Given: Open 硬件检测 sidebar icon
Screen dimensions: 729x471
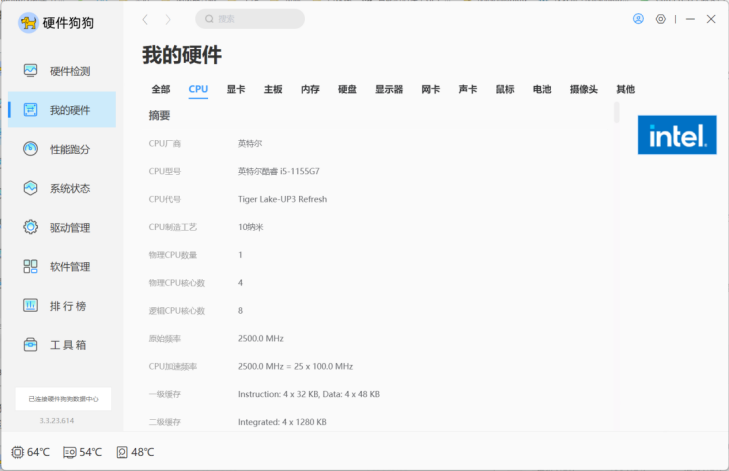Looking at the screenshot, I should 31,71.
